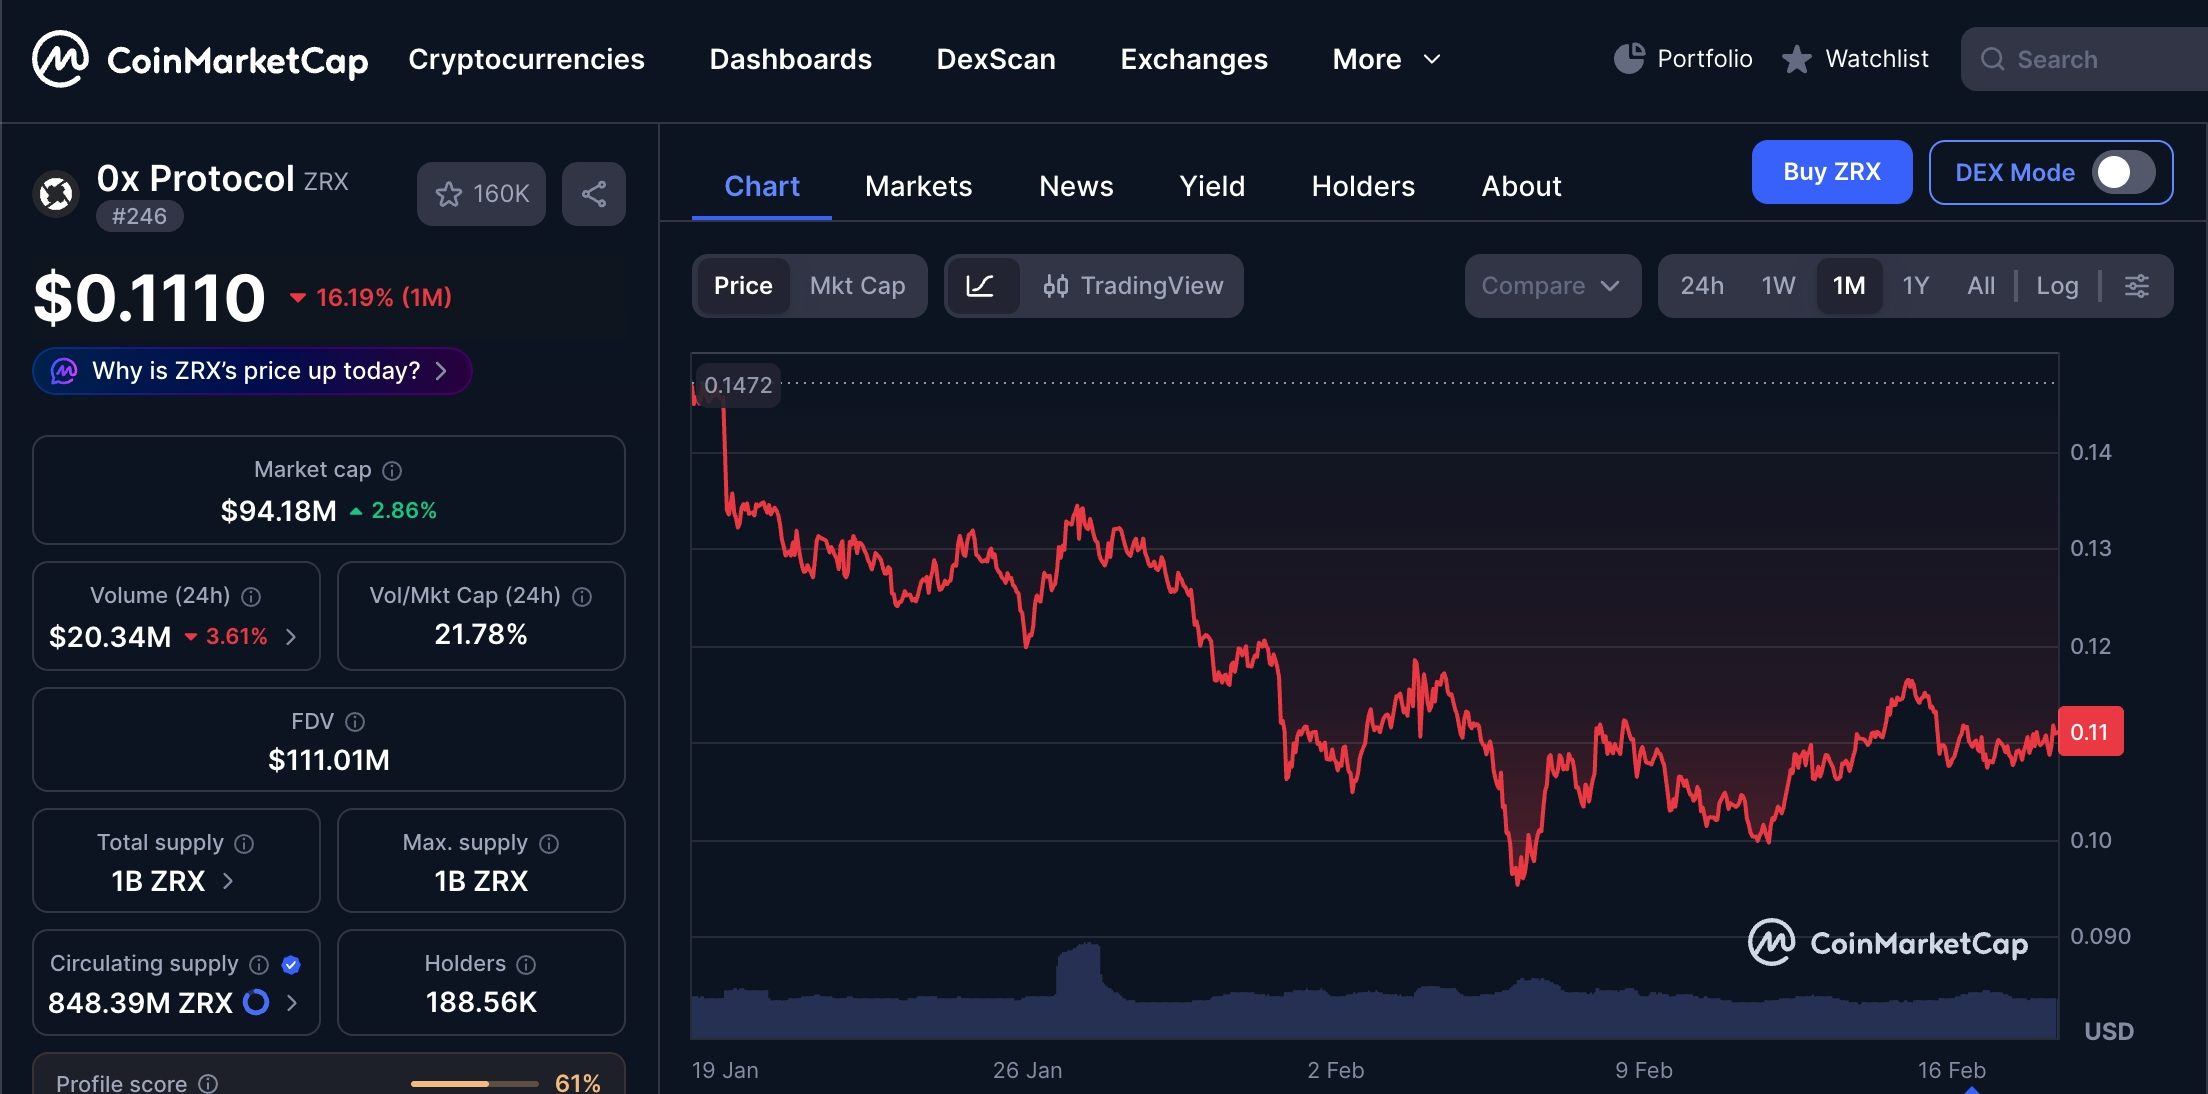Viewport: 2208px width, 1094px height.
Task: Set chart range to 24h
Action: [x=1702, y=286]
